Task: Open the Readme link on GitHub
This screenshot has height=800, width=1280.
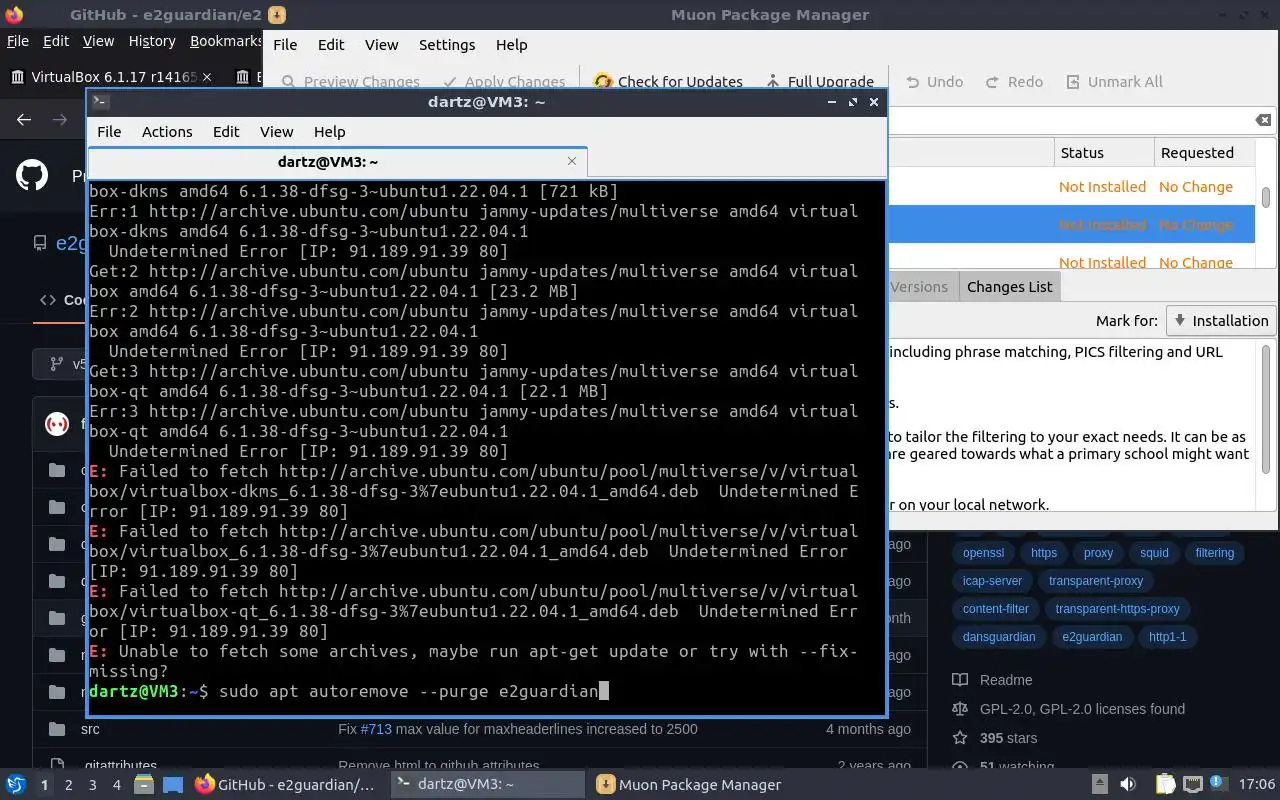Action: coord(1006,680)
